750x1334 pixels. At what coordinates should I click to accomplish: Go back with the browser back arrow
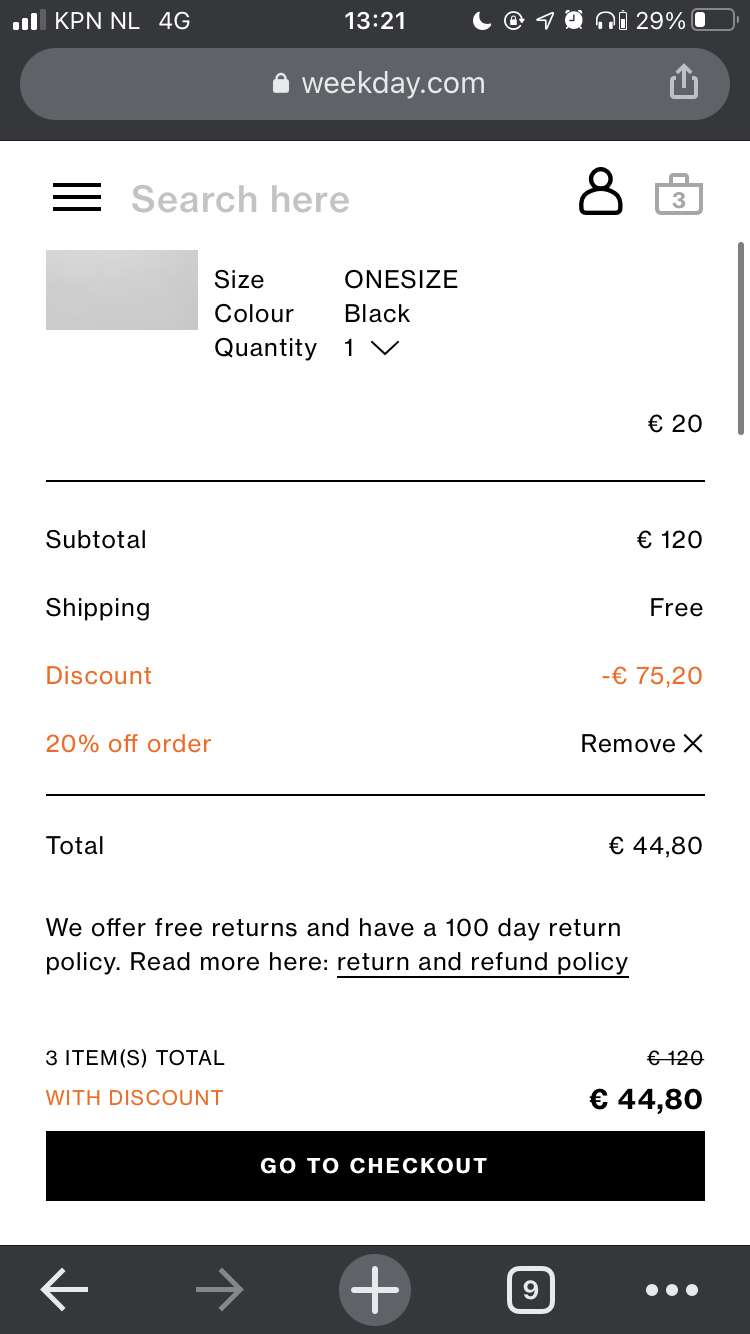click(x=64, y=1290)
